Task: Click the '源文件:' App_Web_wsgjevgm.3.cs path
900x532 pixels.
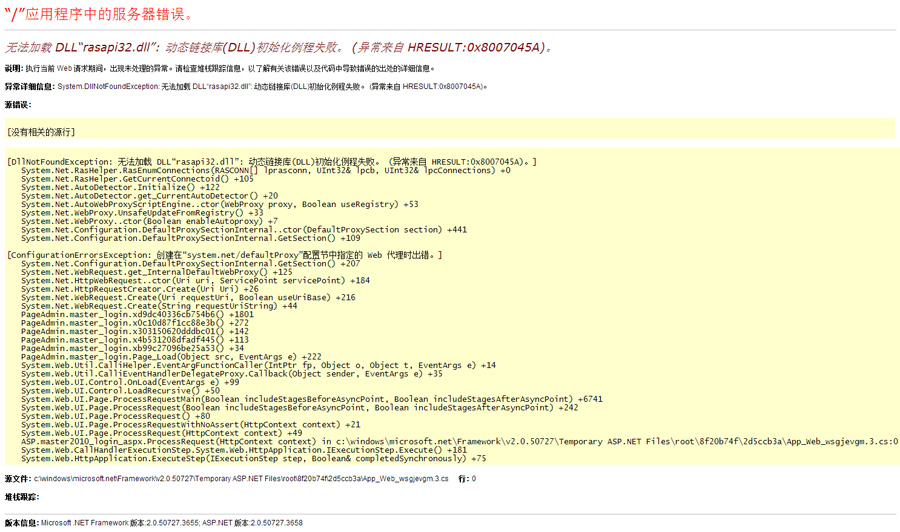Action: click(x=240, y=479)
